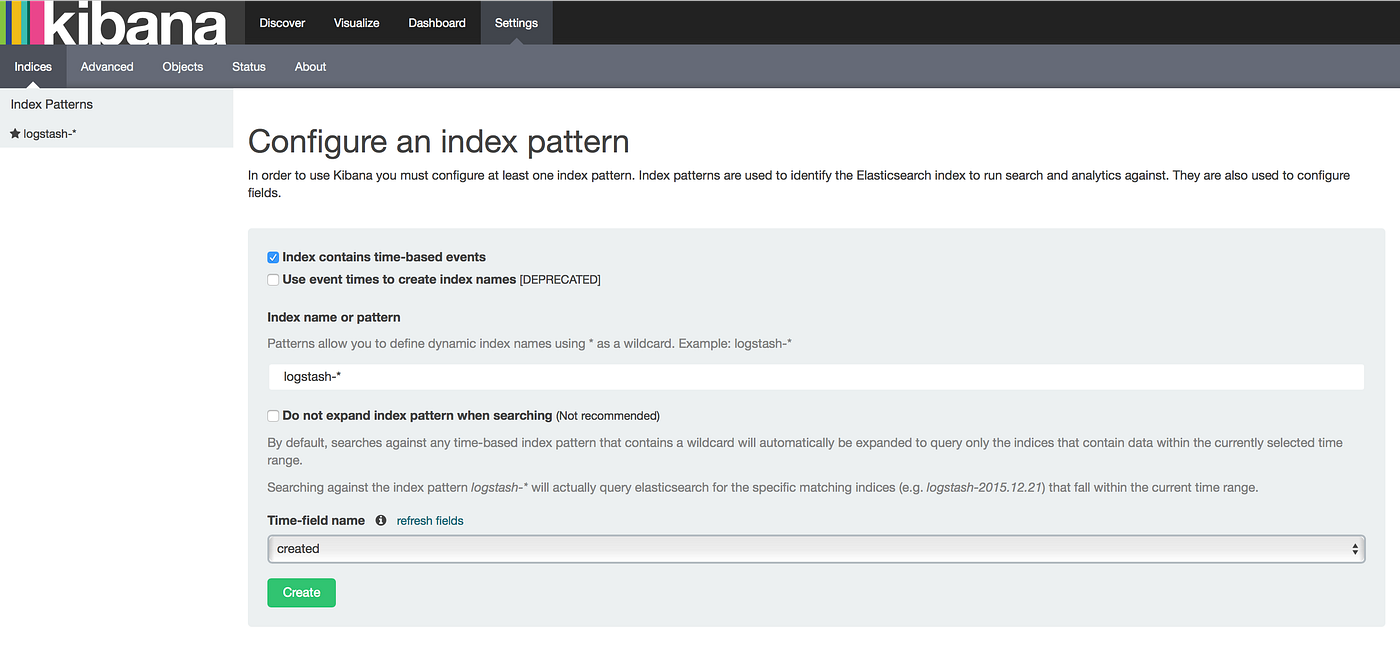Open the Advanced settings sub-tab
This screenshot has width=1400, height=650.
[x=107, y=67]
